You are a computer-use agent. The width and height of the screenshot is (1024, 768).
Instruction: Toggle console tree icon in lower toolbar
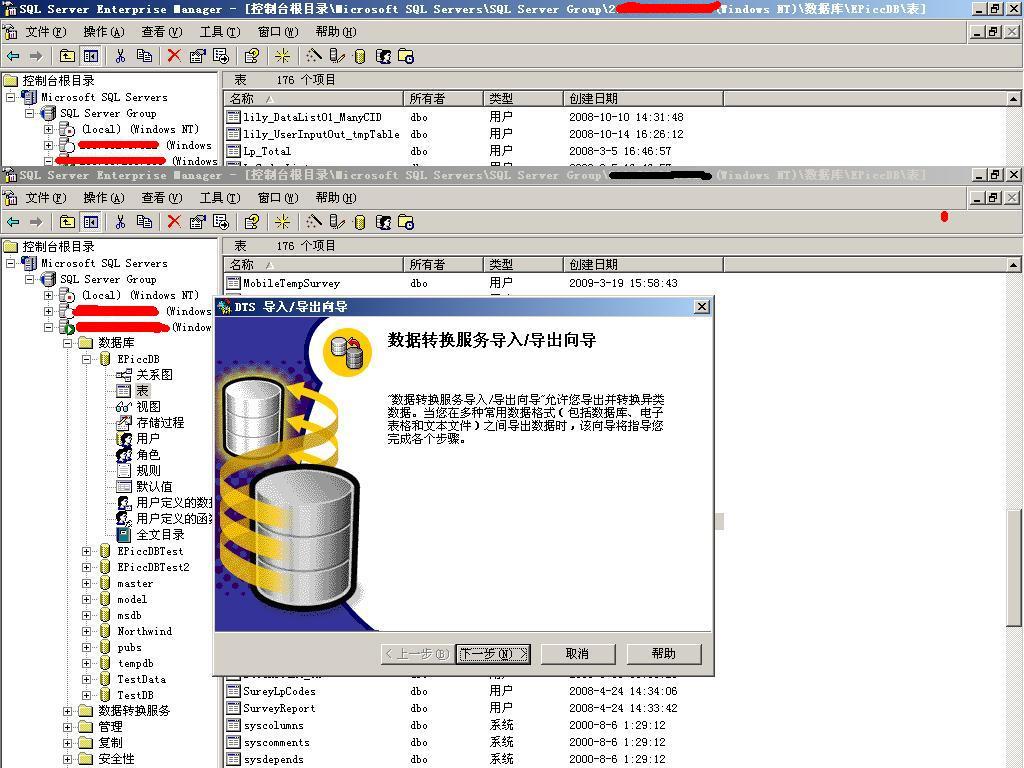[90, 222]
